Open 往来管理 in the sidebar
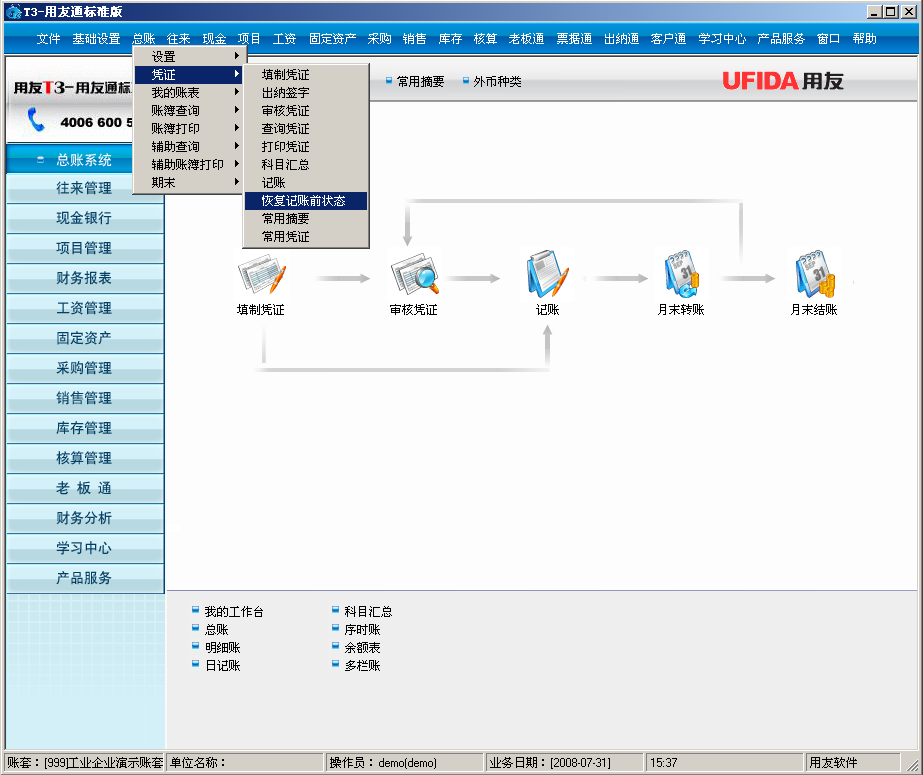 (85, 188)
